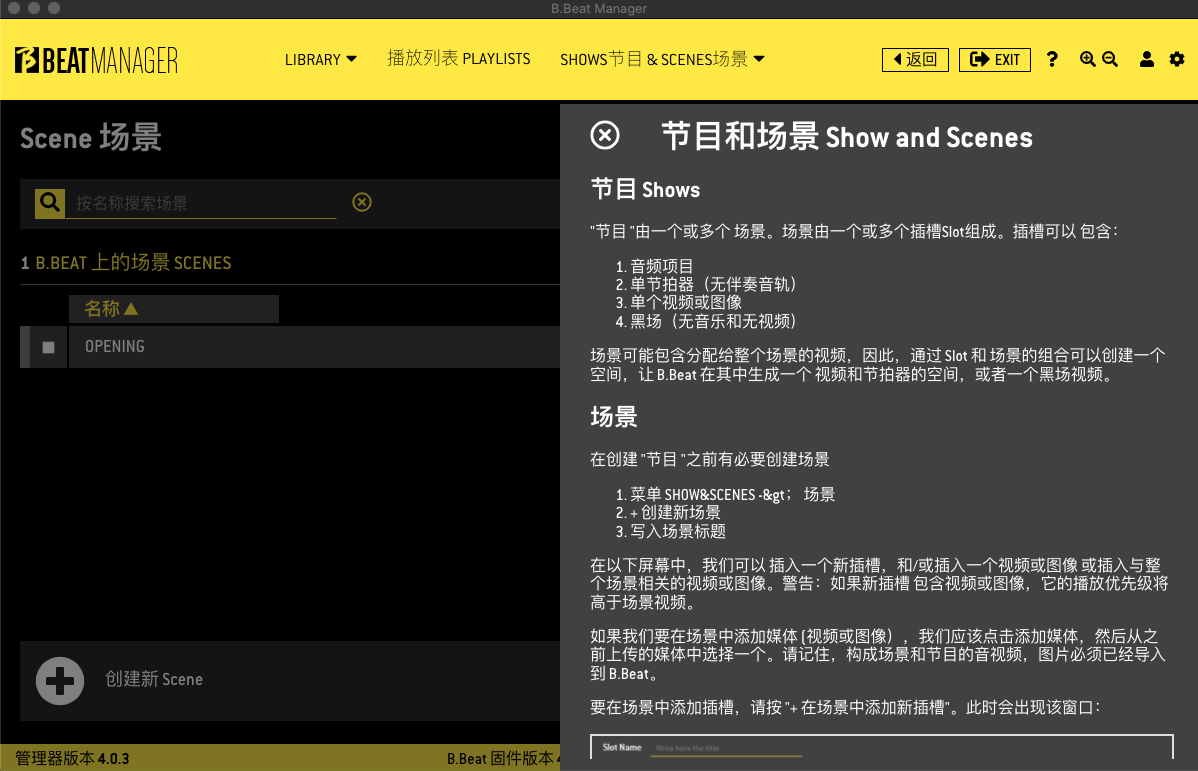The width and height of the screenshot is (1198, 771).
Task: Click the yellow search magnifier icon
Action: coord(50,203)
